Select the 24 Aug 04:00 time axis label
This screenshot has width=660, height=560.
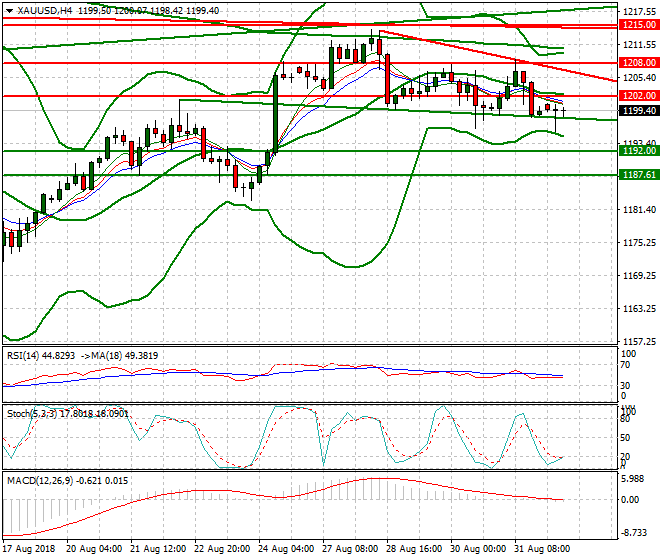(x=286, y=549)
